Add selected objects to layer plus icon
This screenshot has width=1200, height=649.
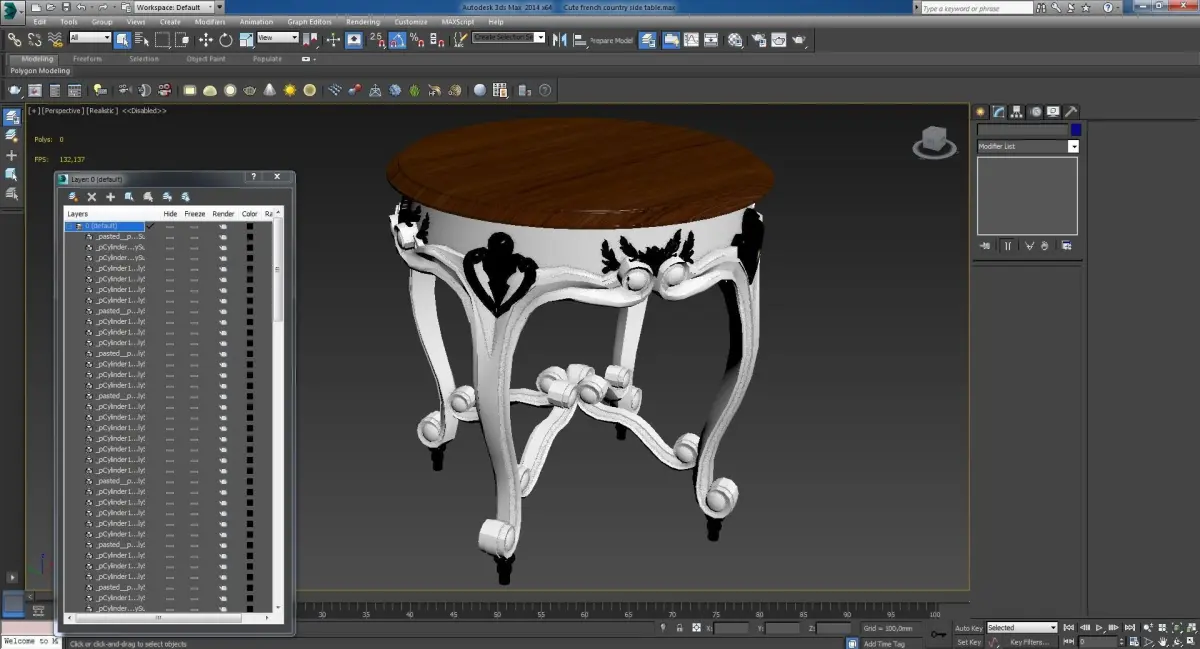click(x=111, y=197)
